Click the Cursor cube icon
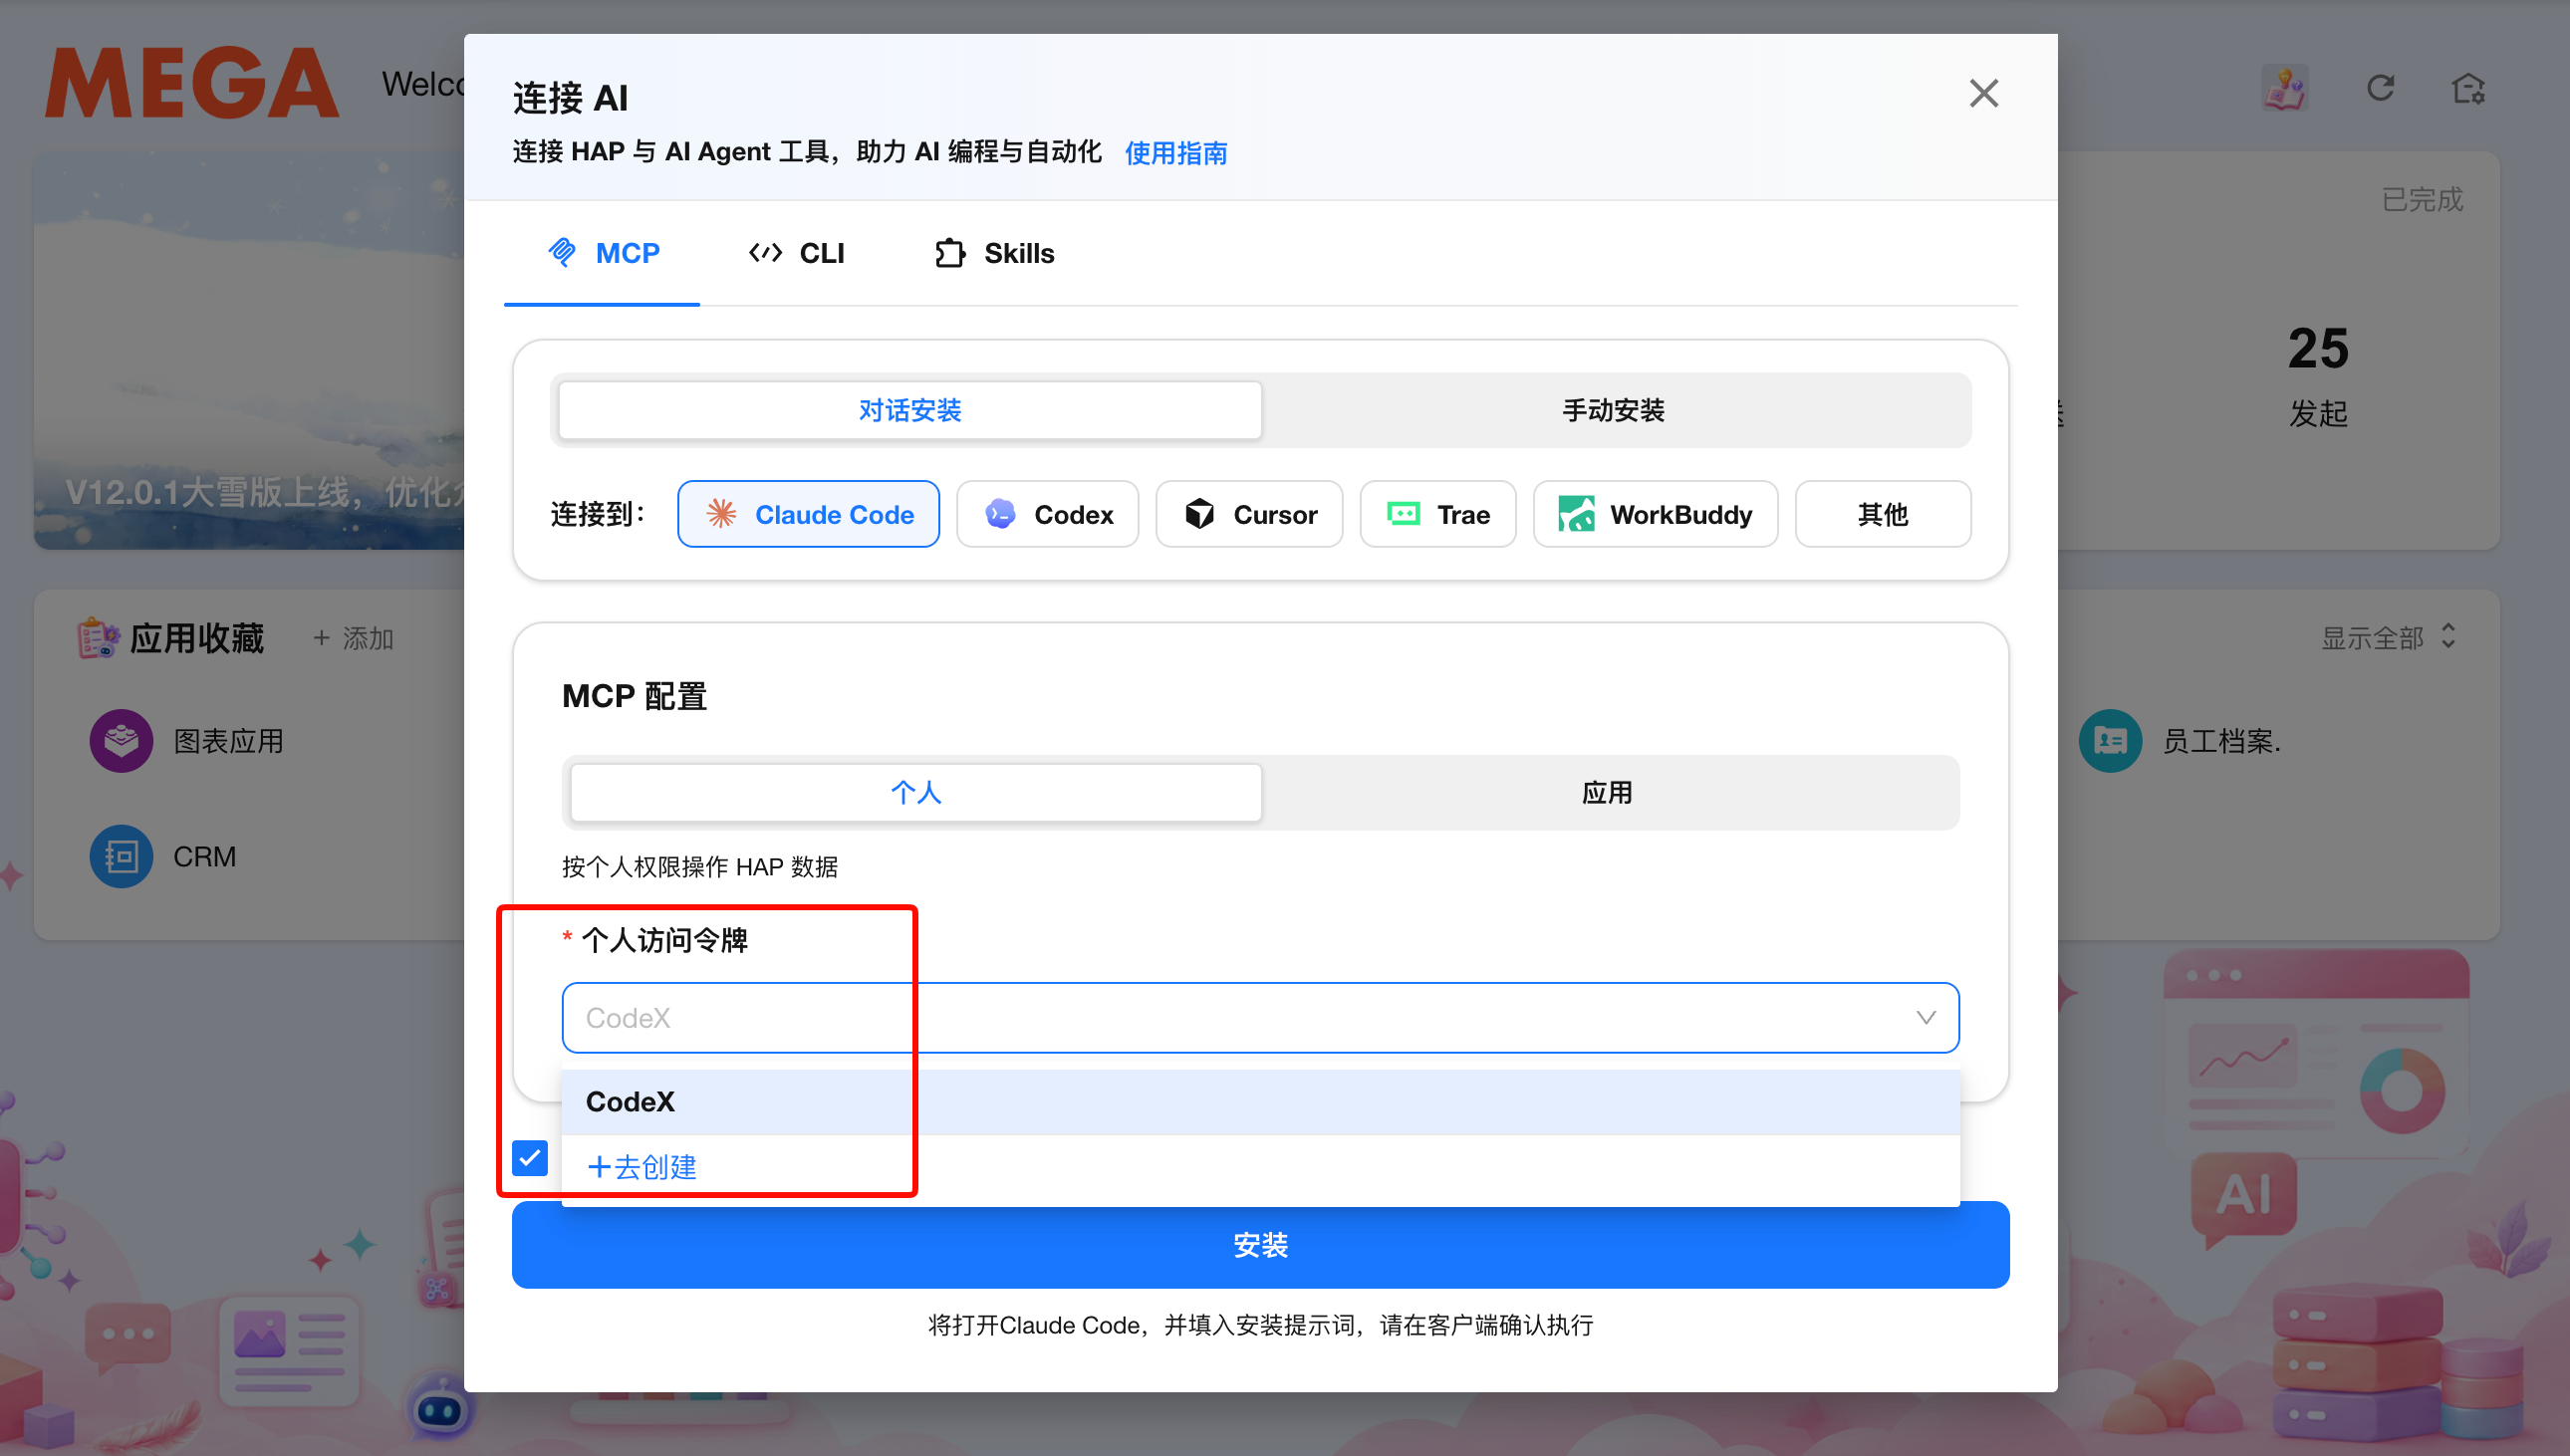The width and height of the screenshot is (2570, 1456). [x=1199, y=514]
